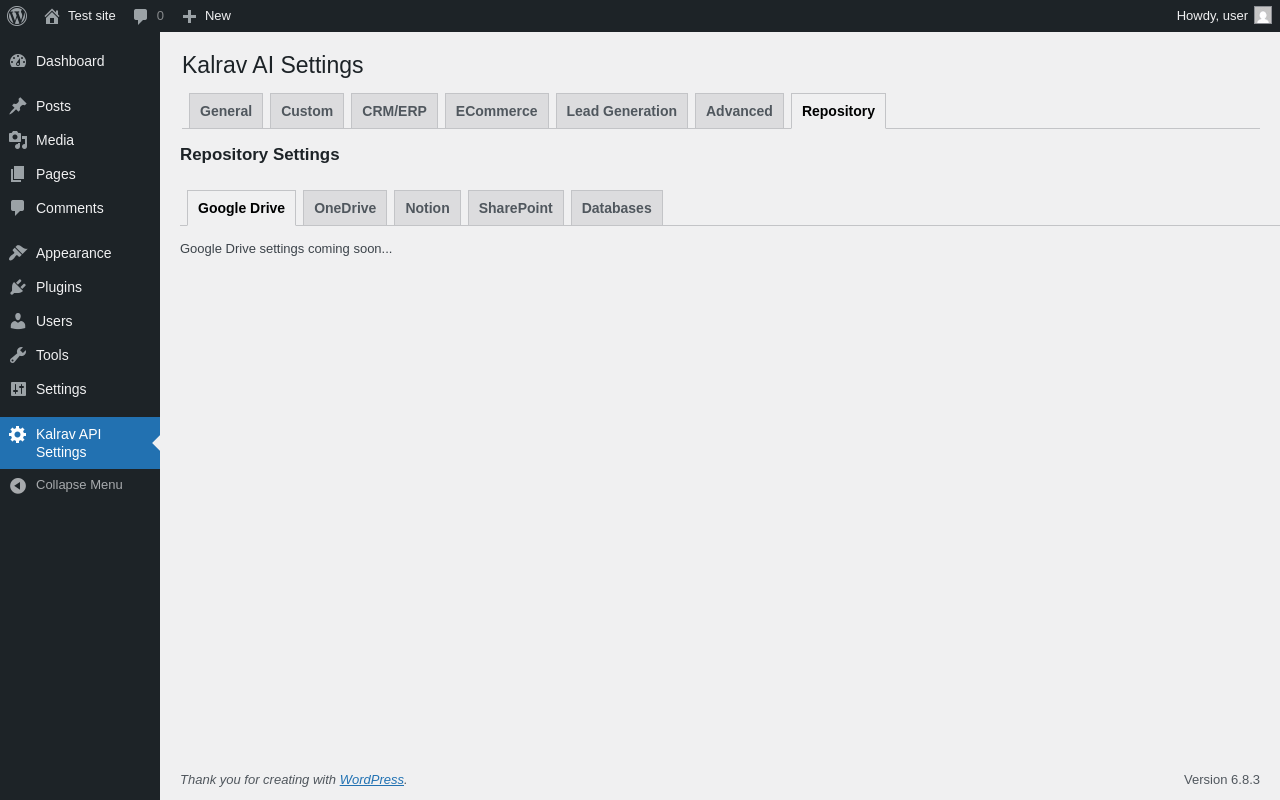Click the Kalrav AI Settings heading
The height and width of the screenshot is (800, 1280).
click(x=273, y=65)
